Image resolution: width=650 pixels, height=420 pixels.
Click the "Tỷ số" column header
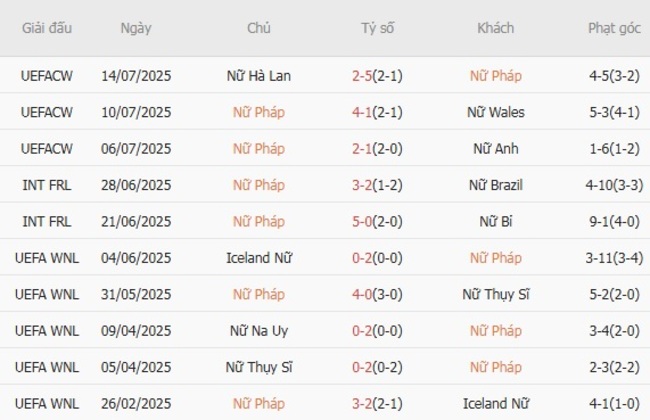tap(378, 28)
